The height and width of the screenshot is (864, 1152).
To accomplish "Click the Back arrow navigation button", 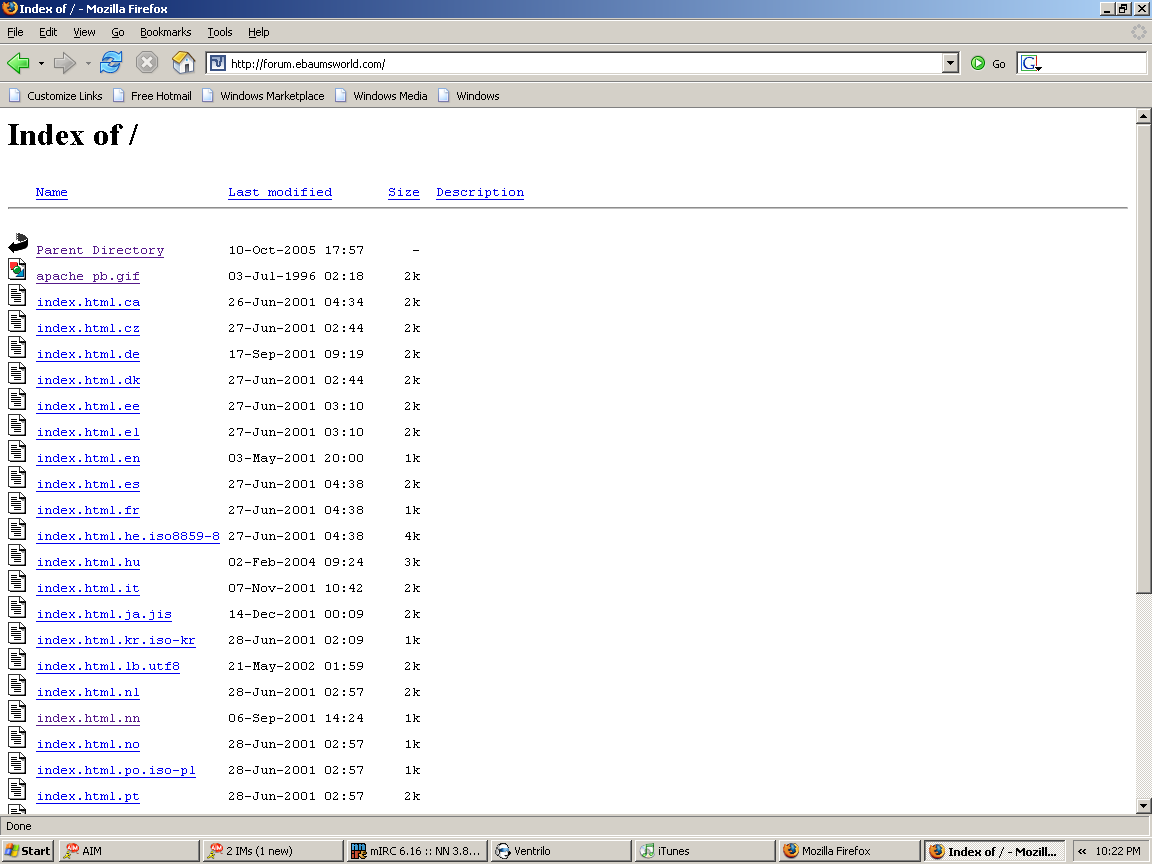I will (x=19, y=63).
